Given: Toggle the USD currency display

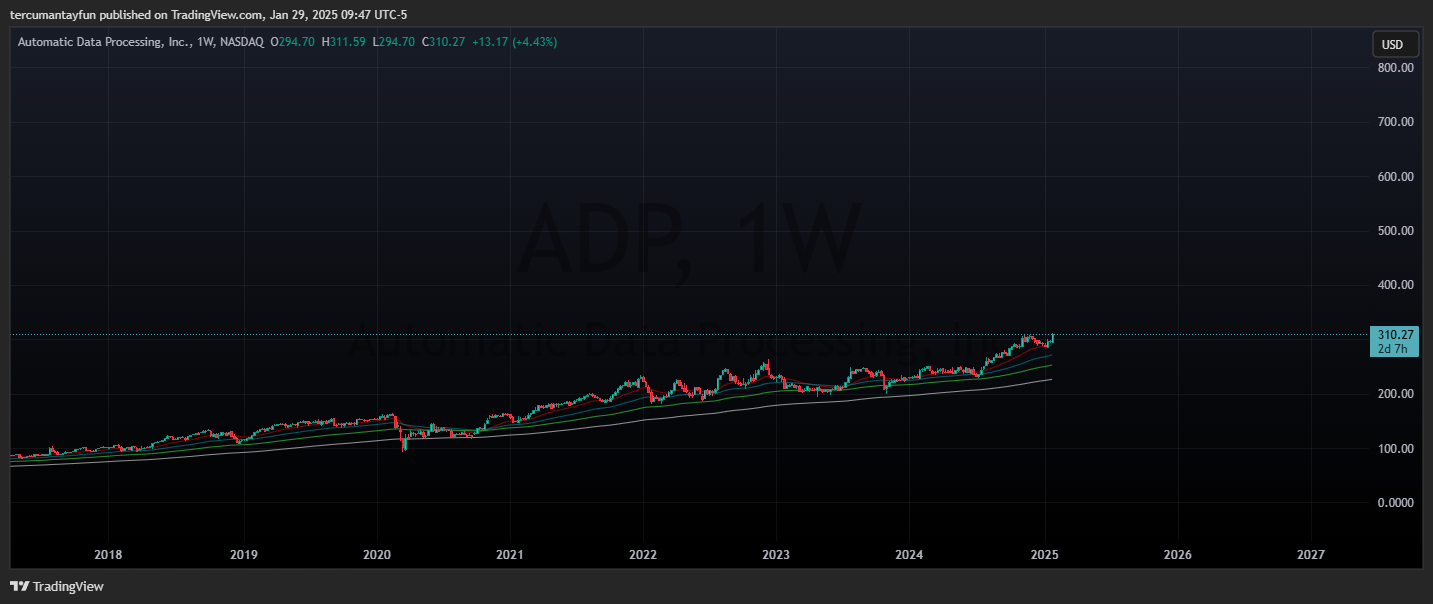Looking at the screenshot, I should 1394,44.
